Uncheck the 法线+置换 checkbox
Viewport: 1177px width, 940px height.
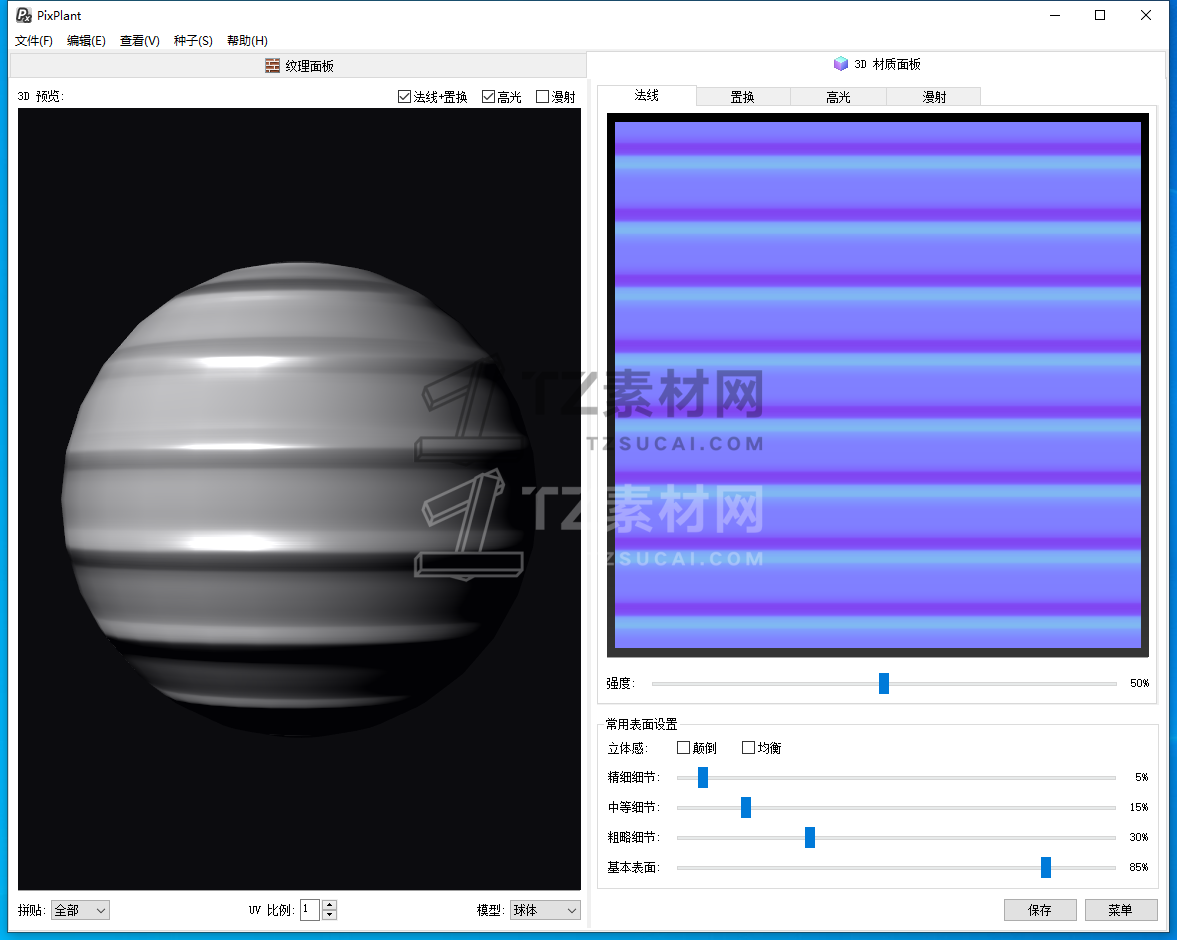[405, 97]
